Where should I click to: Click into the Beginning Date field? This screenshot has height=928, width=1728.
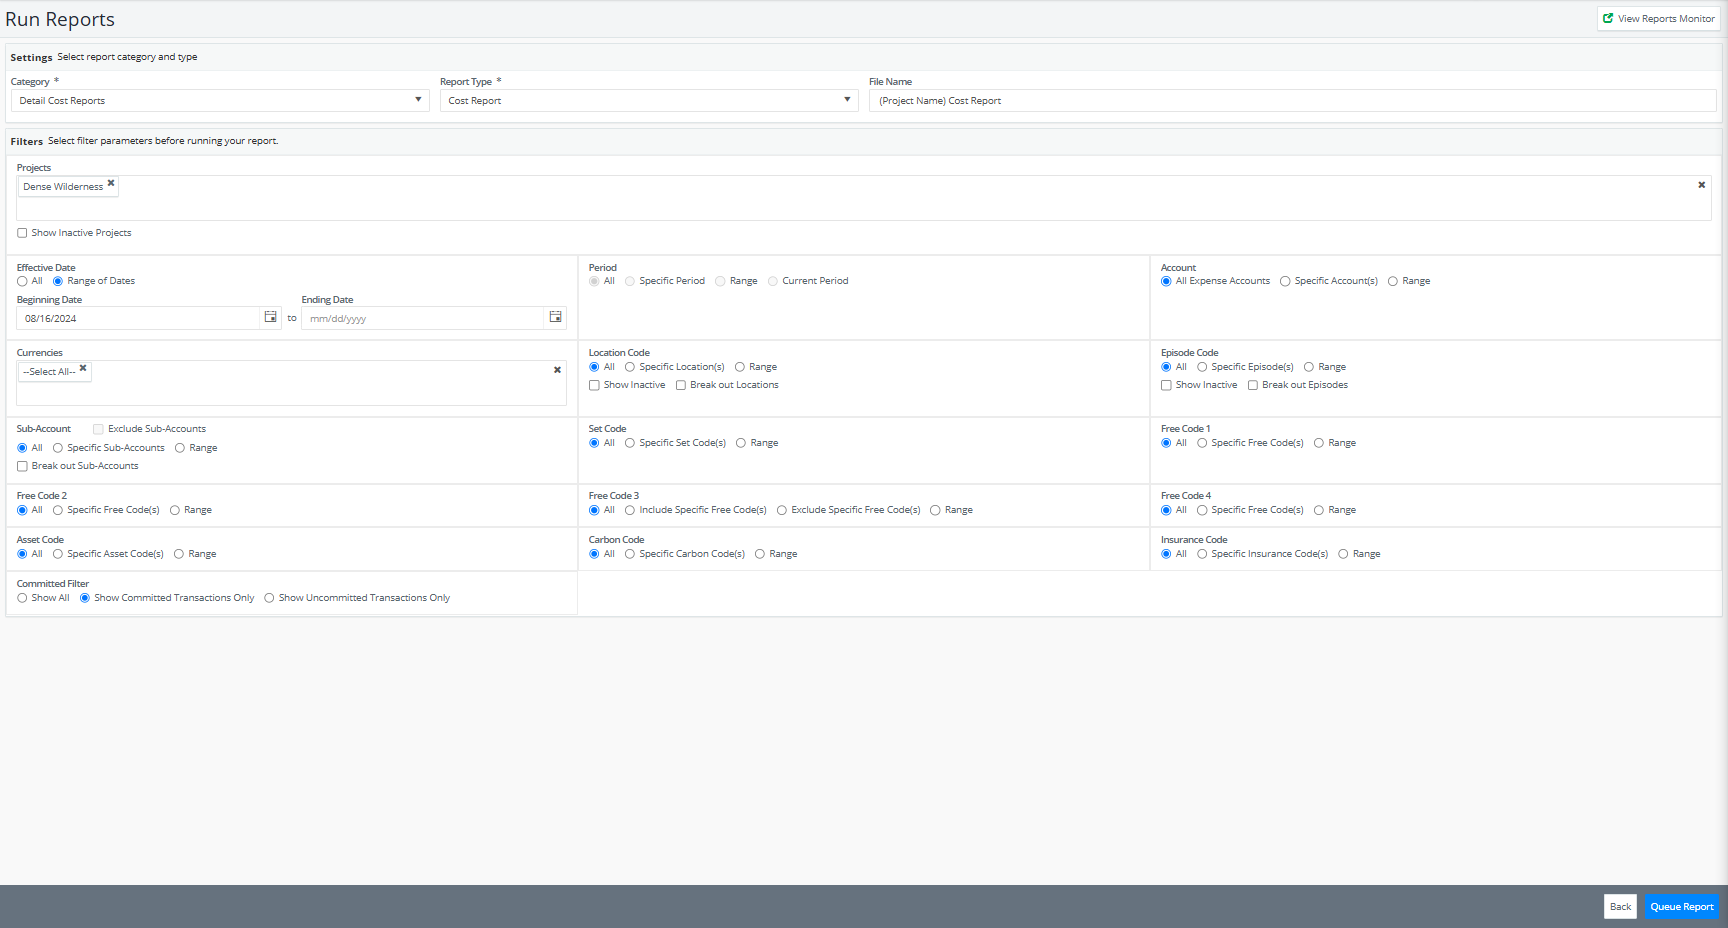click(x=138, y=318)
